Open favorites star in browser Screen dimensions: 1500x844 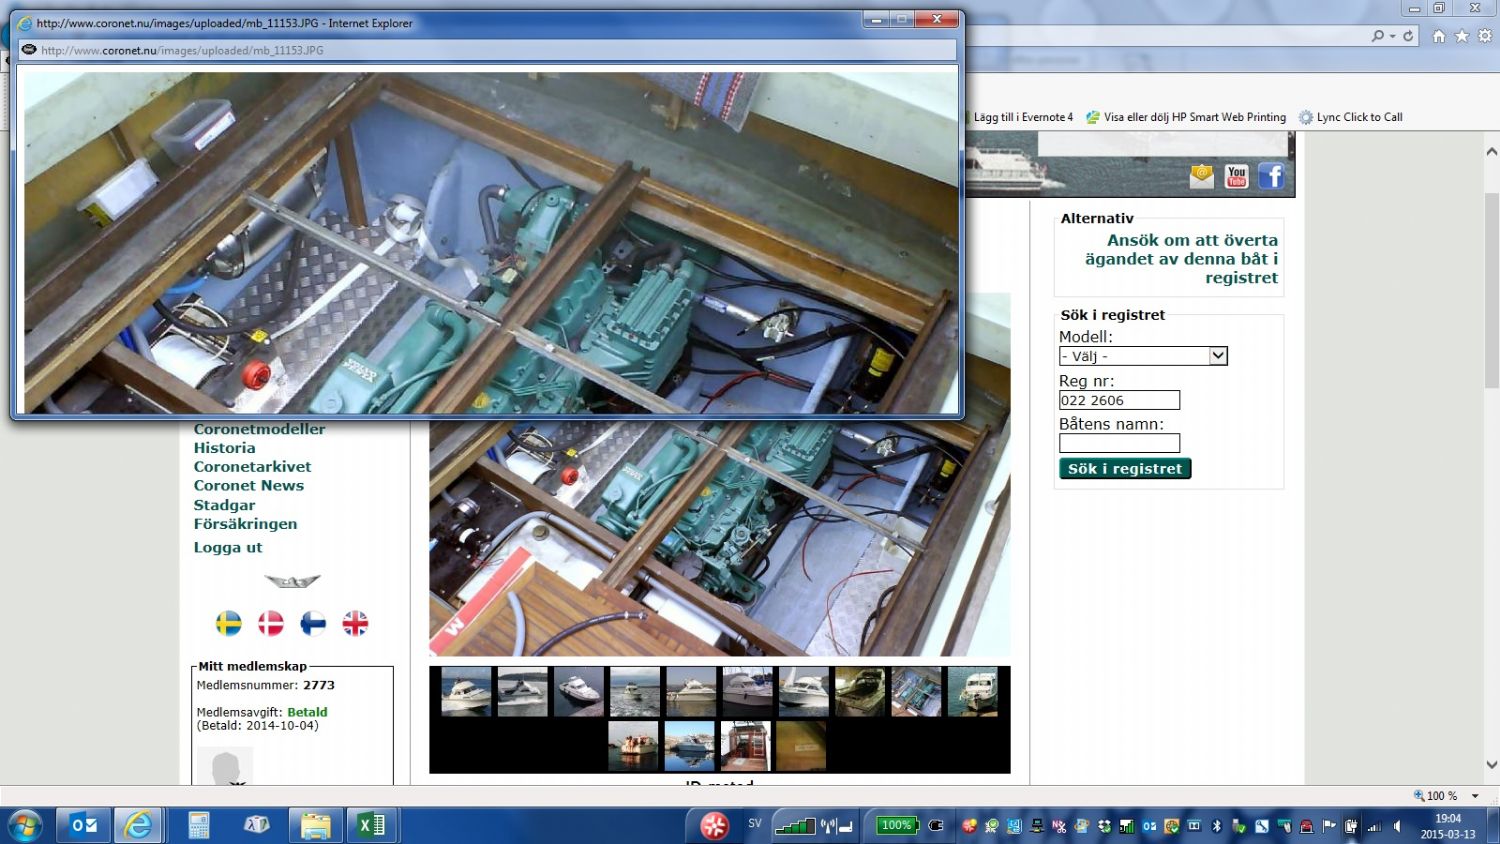point(1462,36)
